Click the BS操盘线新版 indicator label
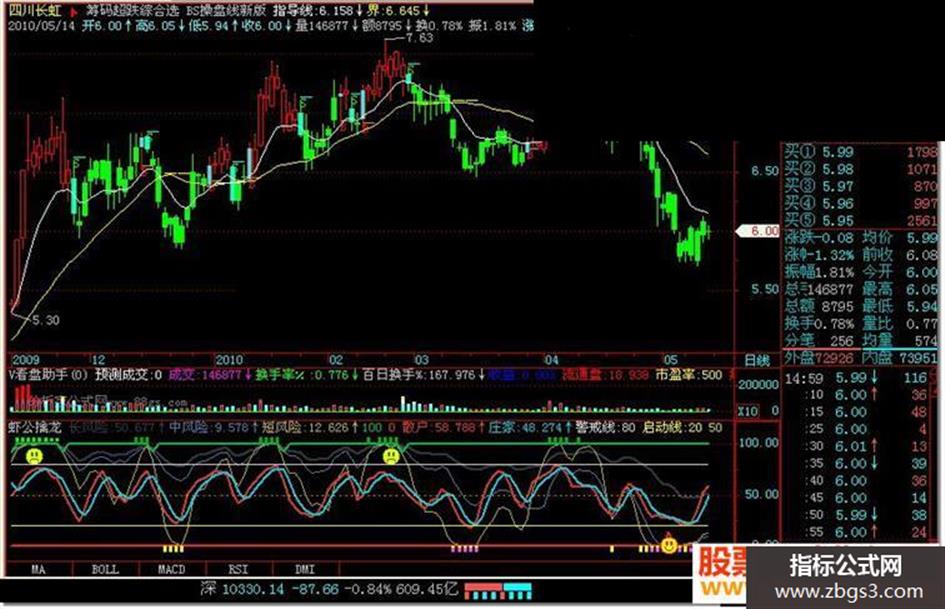This screenshot has height=609, width=945. coord(225,11)
